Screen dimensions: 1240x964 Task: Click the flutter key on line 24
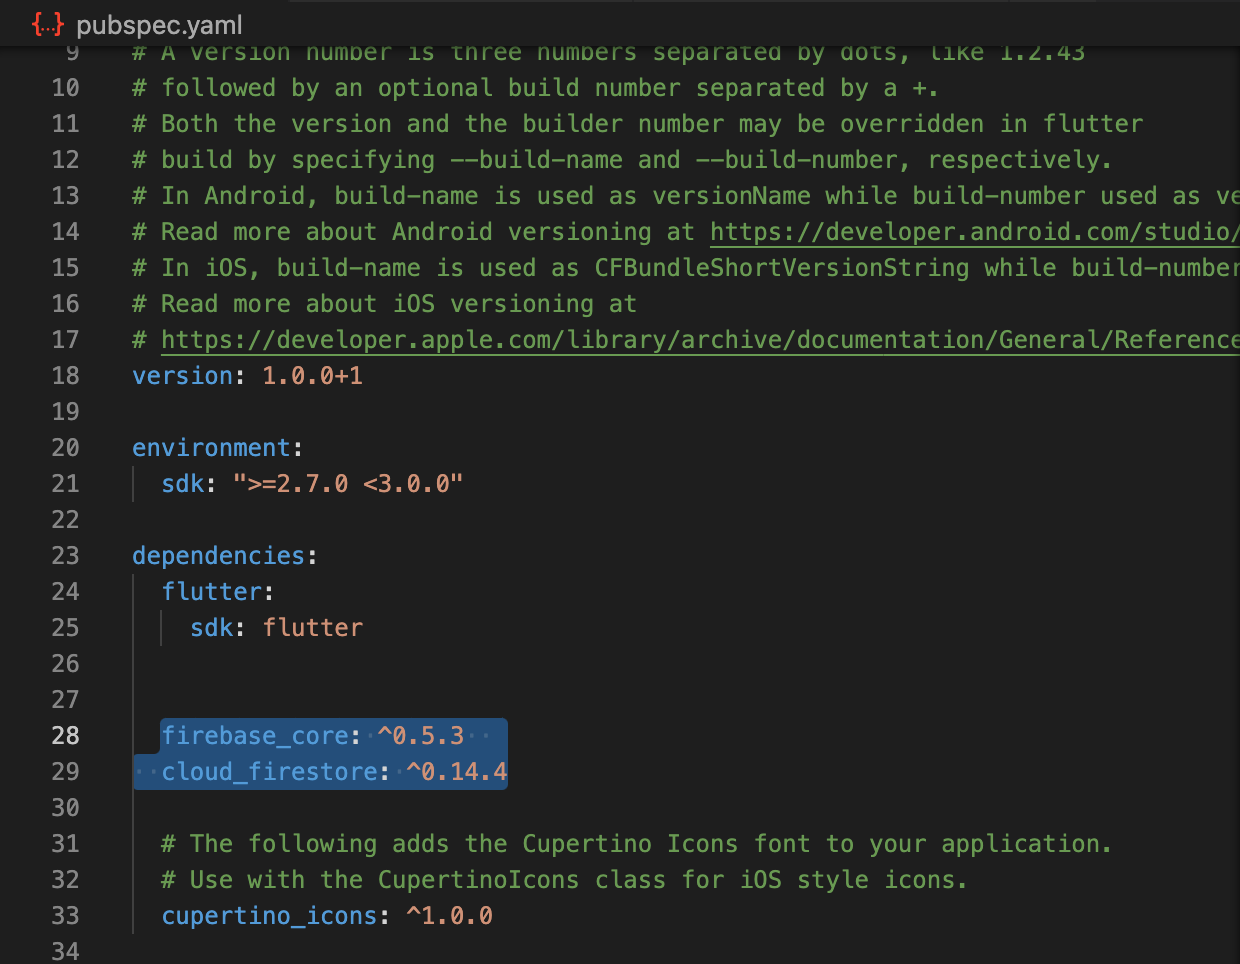point(211,592)
